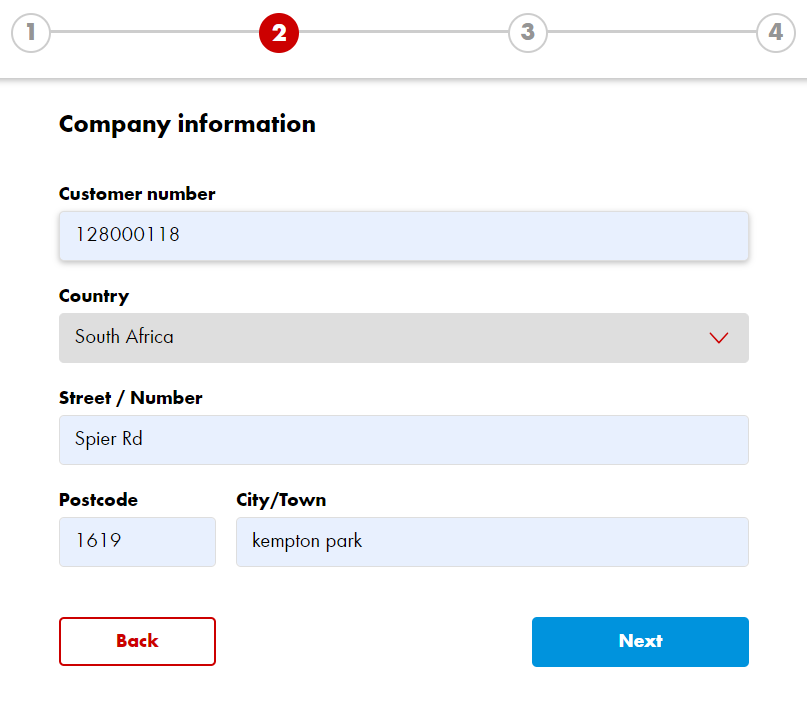Go to step 1 in the progress indicator
The height and width of the screenshot is (702, 807).
pos(31,33)
